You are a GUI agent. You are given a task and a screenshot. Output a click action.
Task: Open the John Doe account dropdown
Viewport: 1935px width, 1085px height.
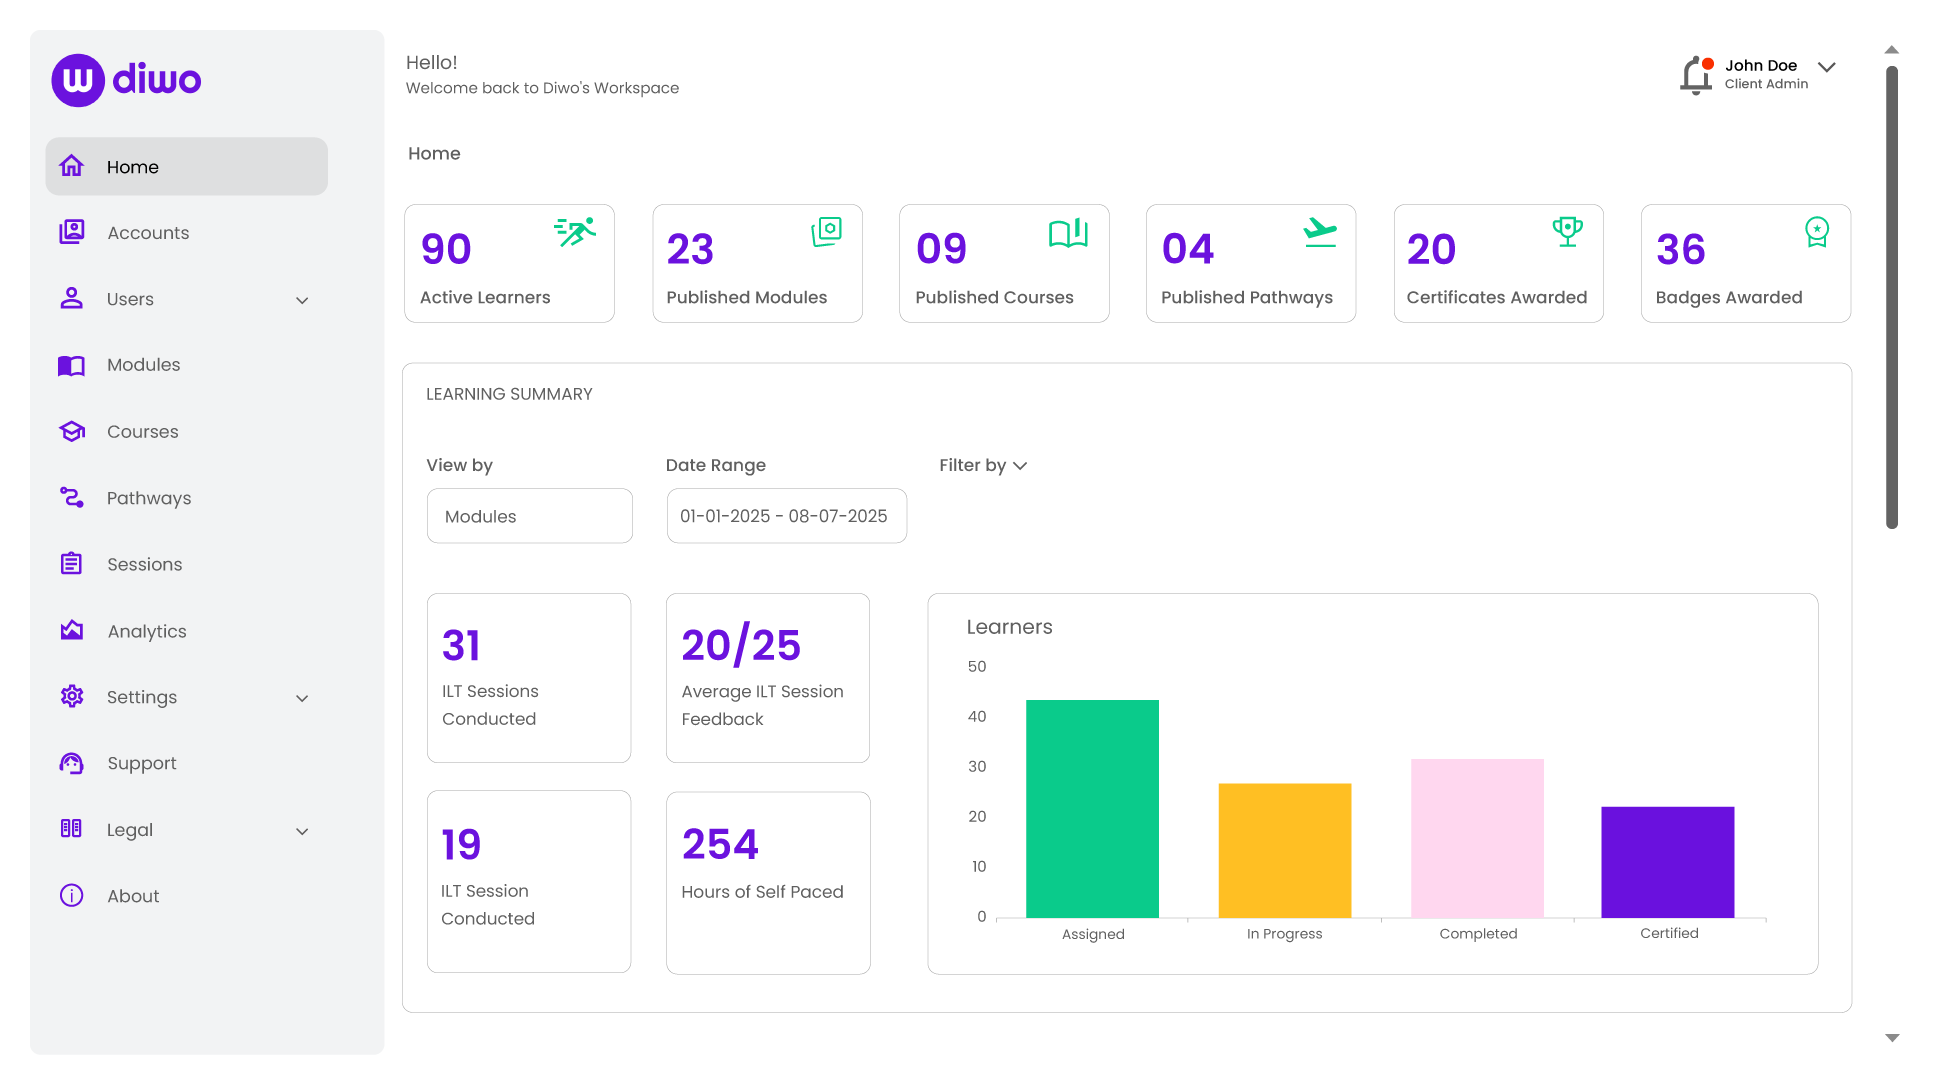click(1827, 67)
